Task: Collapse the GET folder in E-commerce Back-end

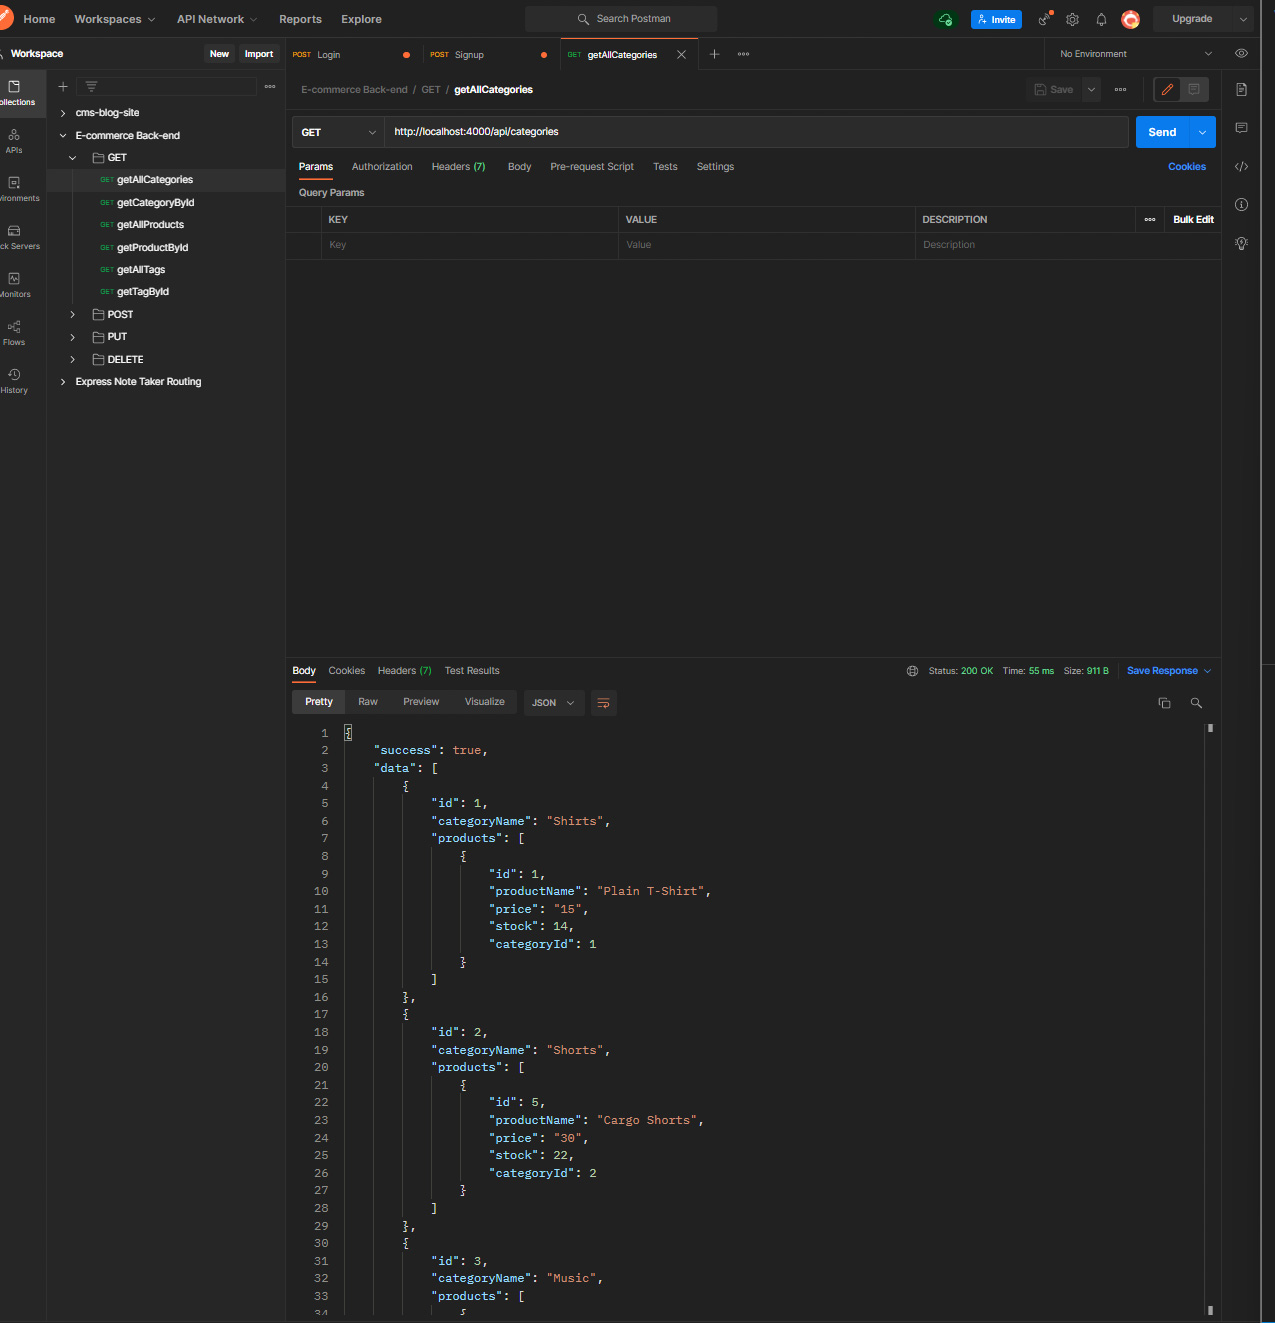Action: (72, 157)
